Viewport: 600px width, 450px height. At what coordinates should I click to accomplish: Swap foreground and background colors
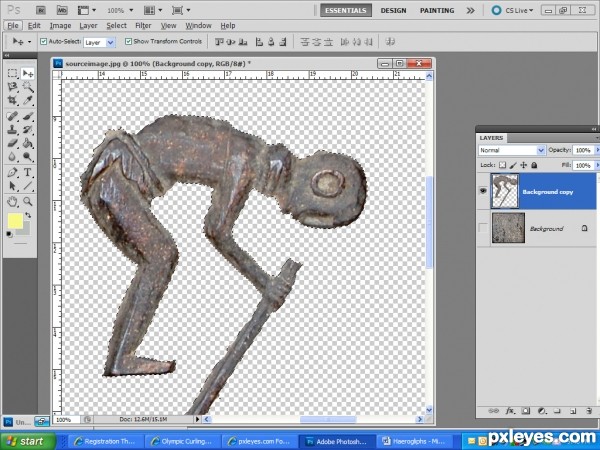pos(28,215)
